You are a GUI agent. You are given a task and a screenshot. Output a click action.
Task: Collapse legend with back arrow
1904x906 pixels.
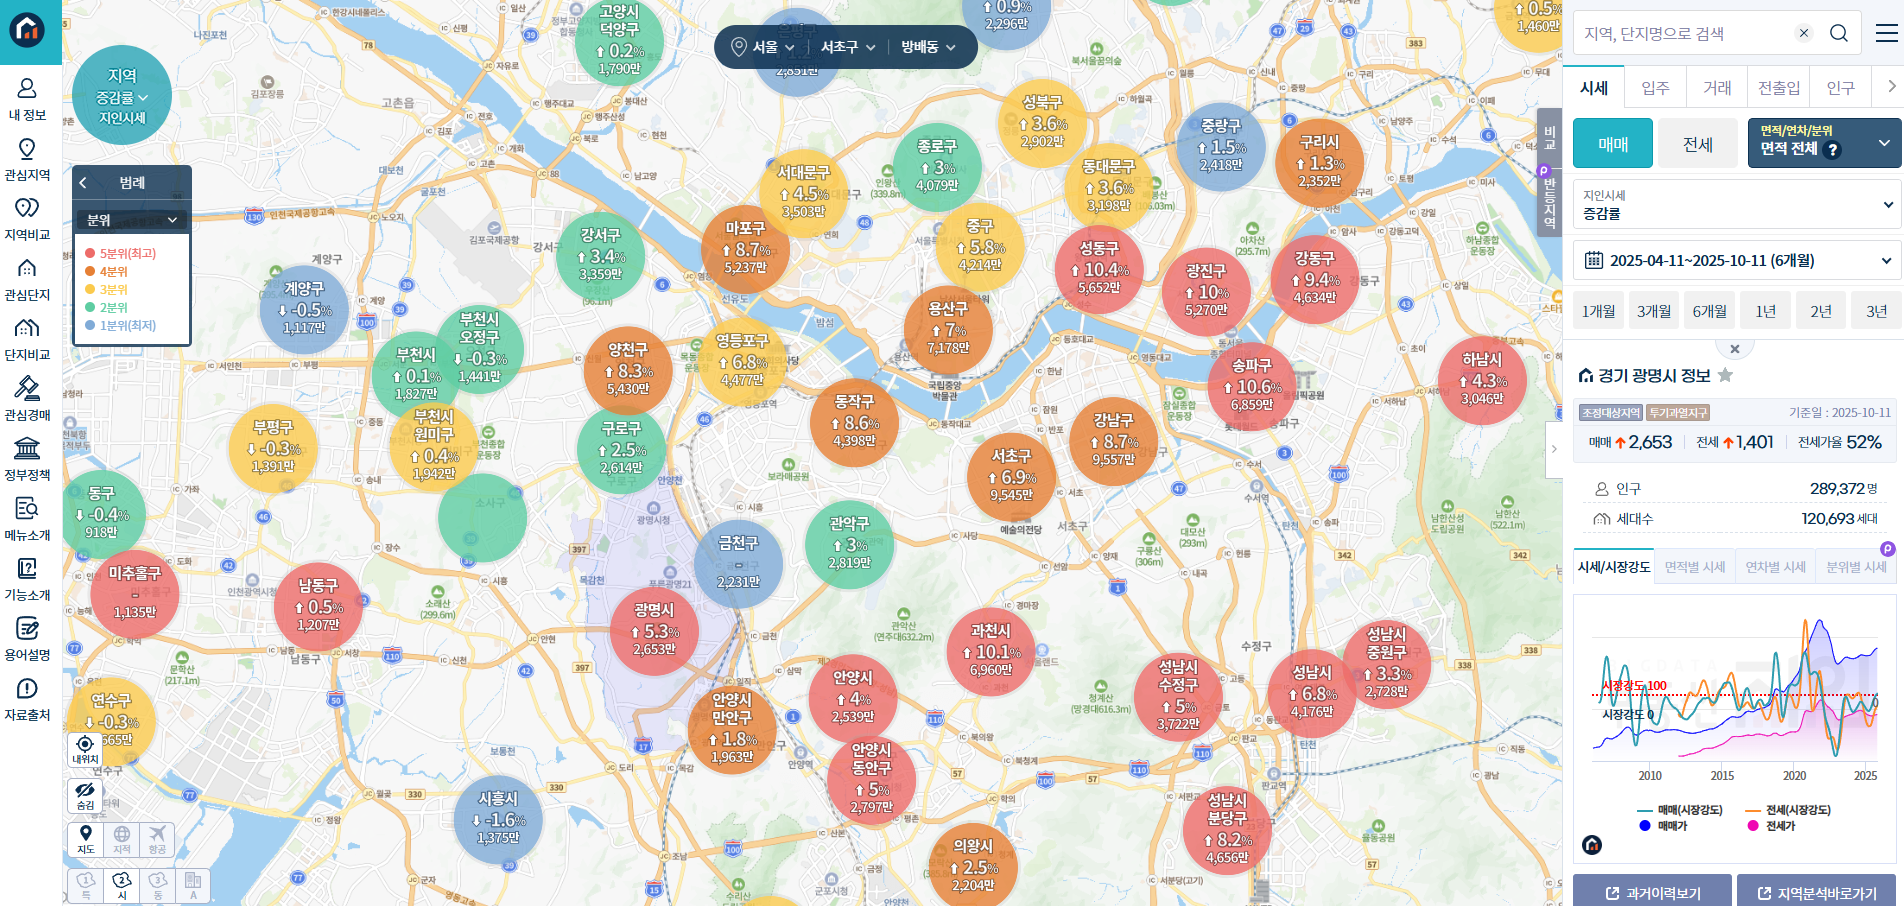pyautogui.click(x=84, y=182)
